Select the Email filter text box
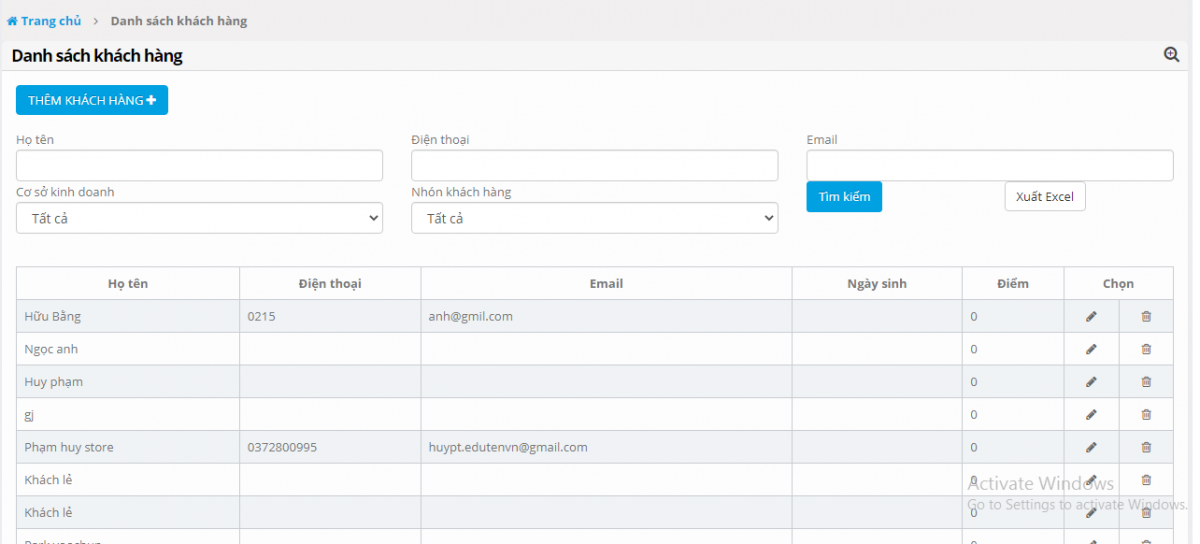 [x=989, y=166]
